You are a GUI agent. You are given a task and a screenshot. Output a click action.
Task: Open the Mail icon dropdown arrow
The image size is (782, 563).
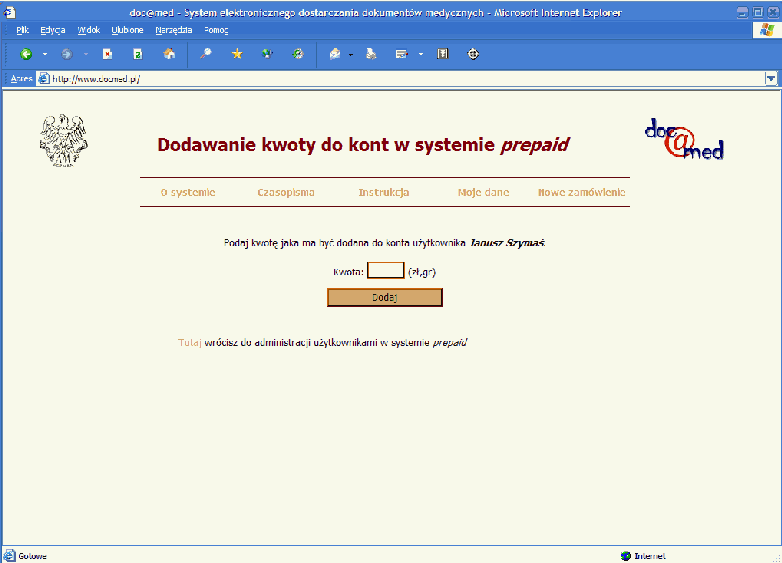[x=351, y=54]
